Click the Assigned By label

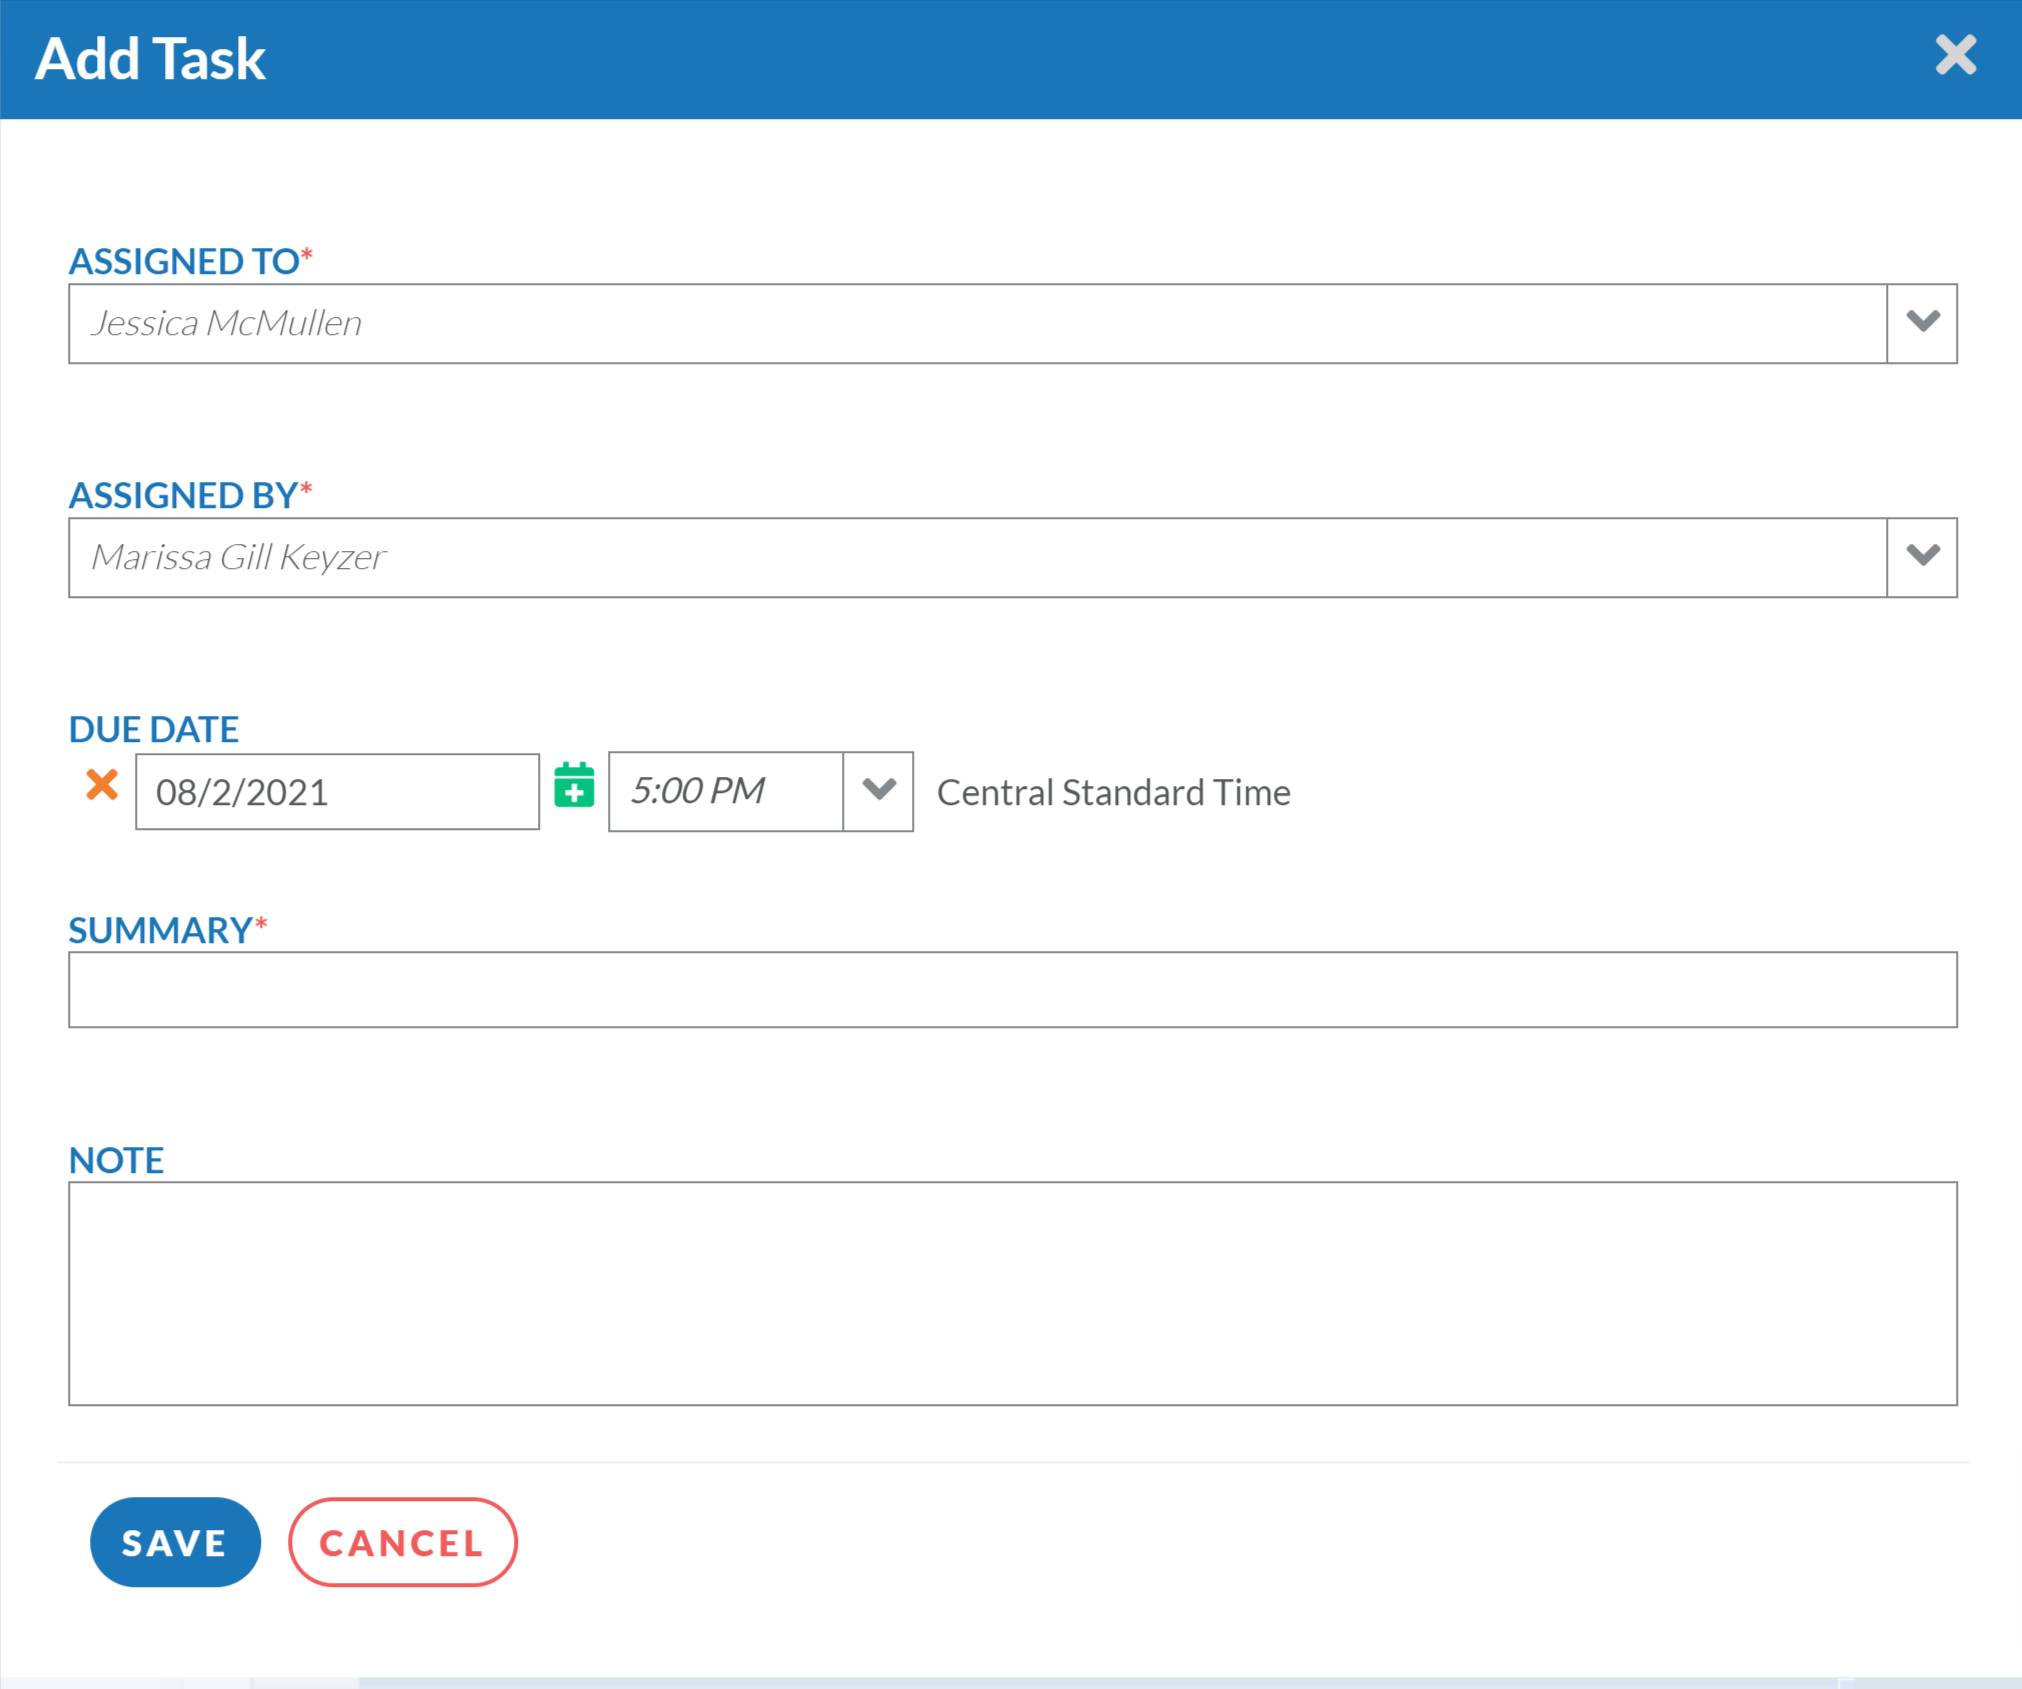point(183,495)
